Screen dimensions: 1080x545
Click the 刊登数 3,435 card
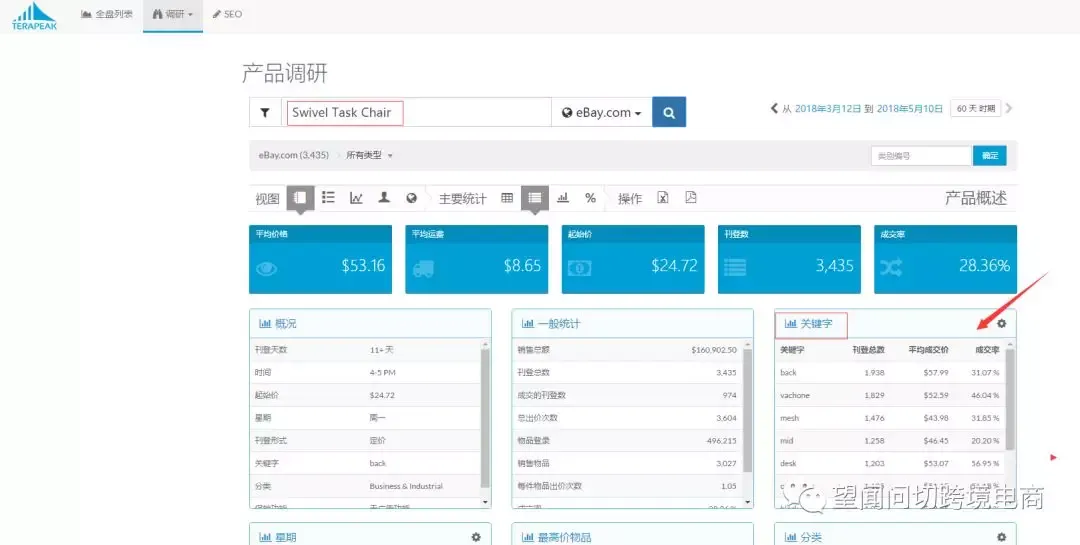[x=789, y=259]
